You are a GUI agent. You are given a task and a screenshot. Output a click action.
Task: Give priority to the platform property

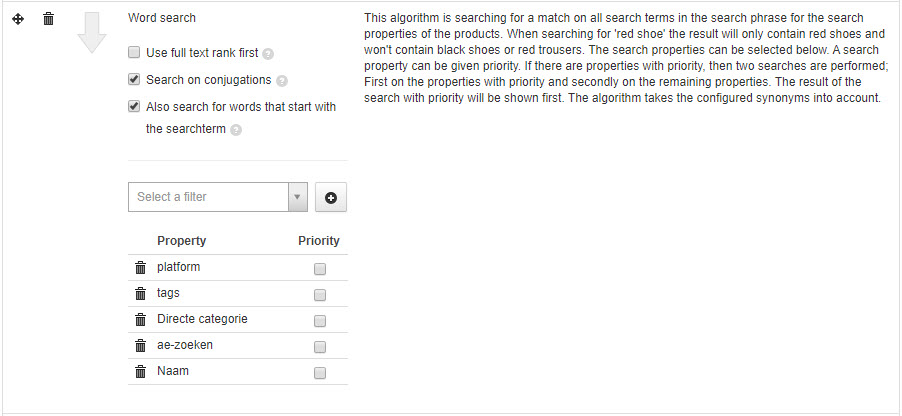pyautogui.click(x=320, y=269)
